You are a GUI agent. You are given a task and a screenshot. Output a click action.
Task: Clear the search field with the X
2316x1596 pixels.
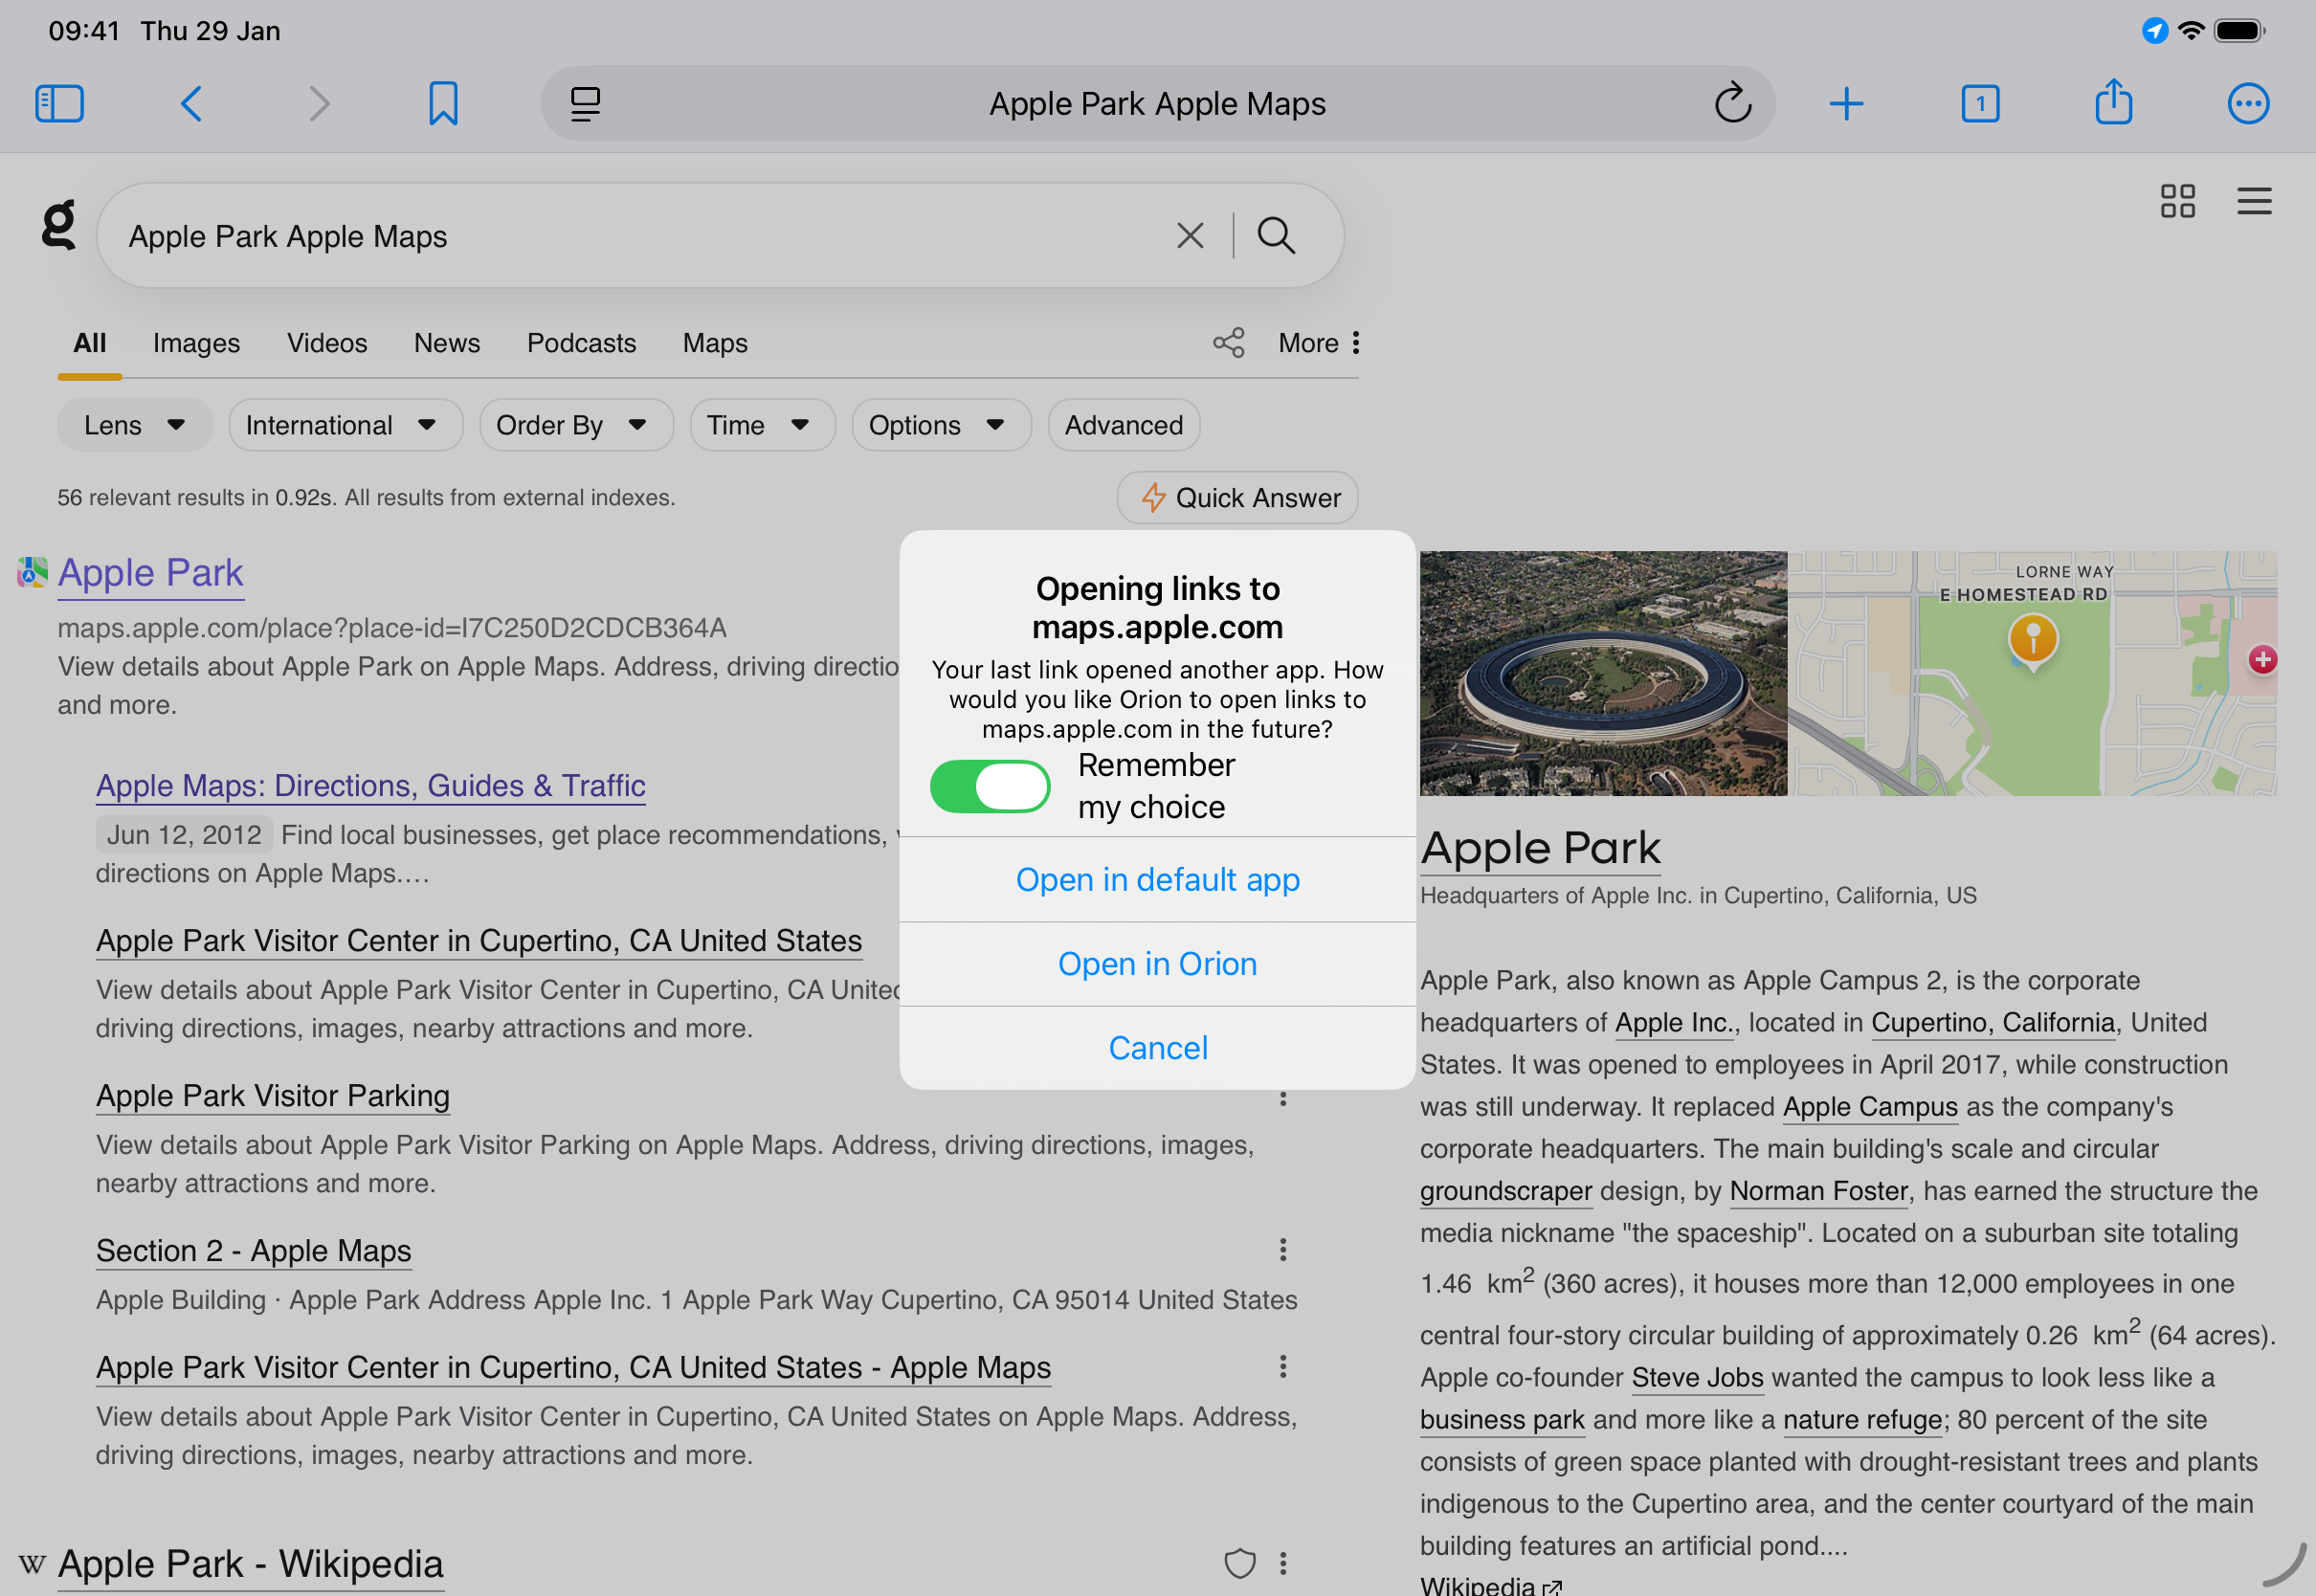coord(1189,235)
